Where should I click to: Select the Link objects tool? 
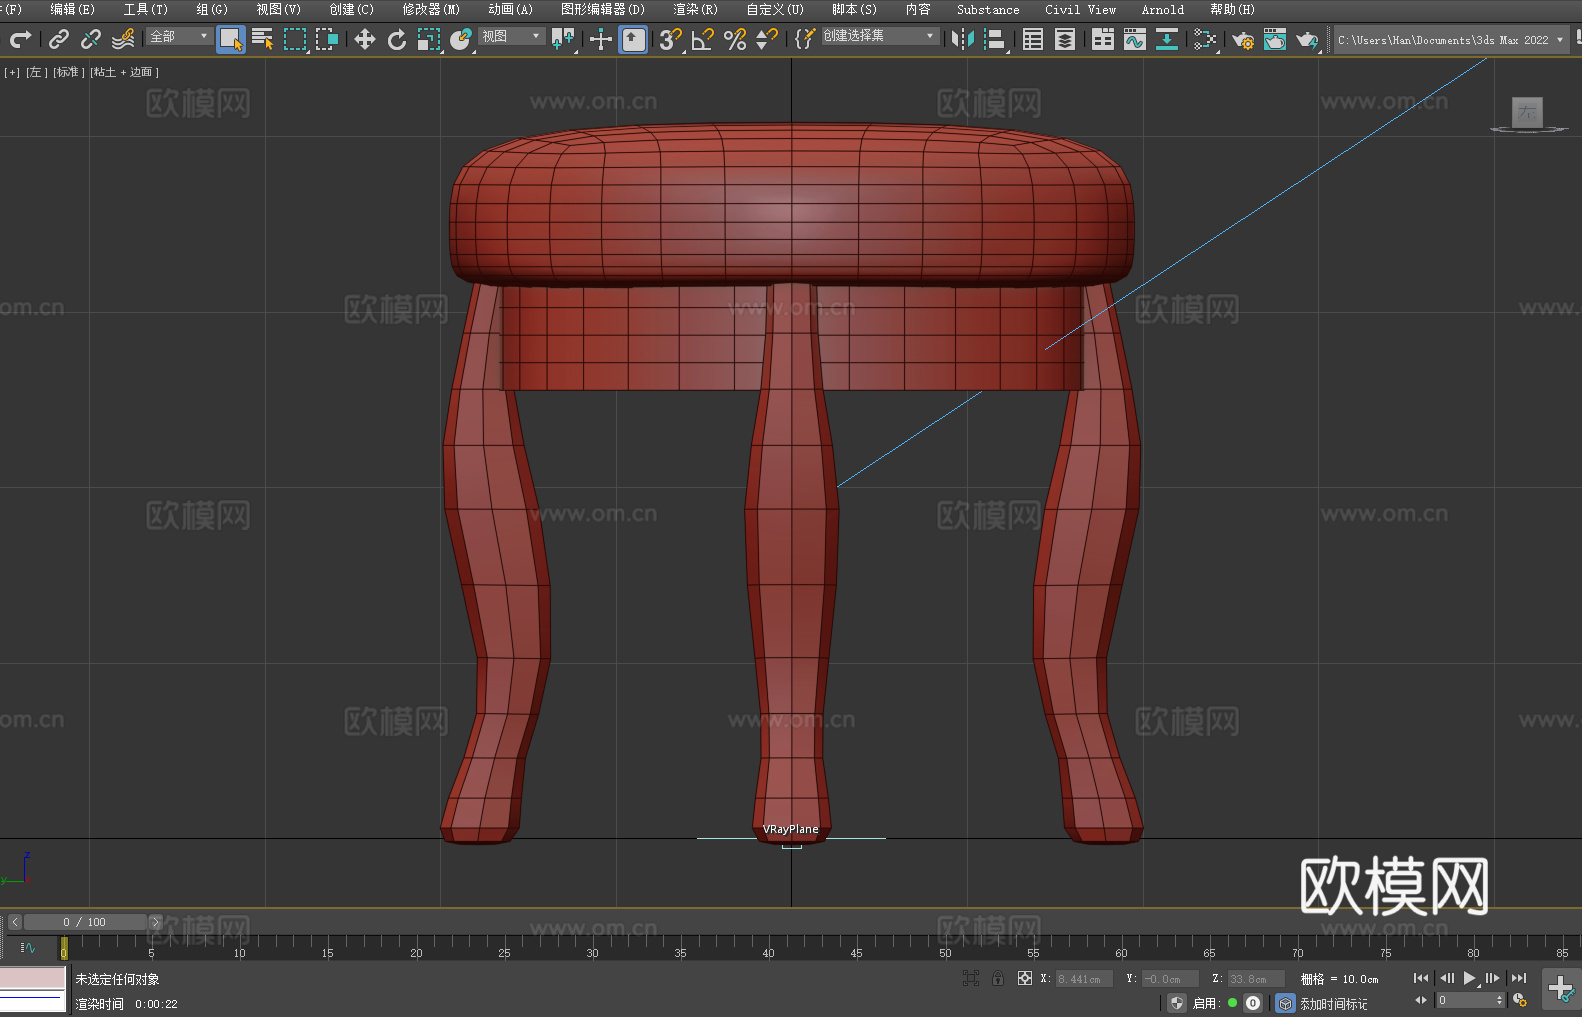[59, 39]
